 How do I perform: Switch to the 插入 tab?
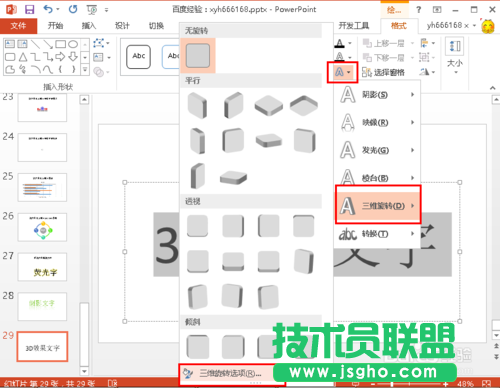[x=89, y=26]
